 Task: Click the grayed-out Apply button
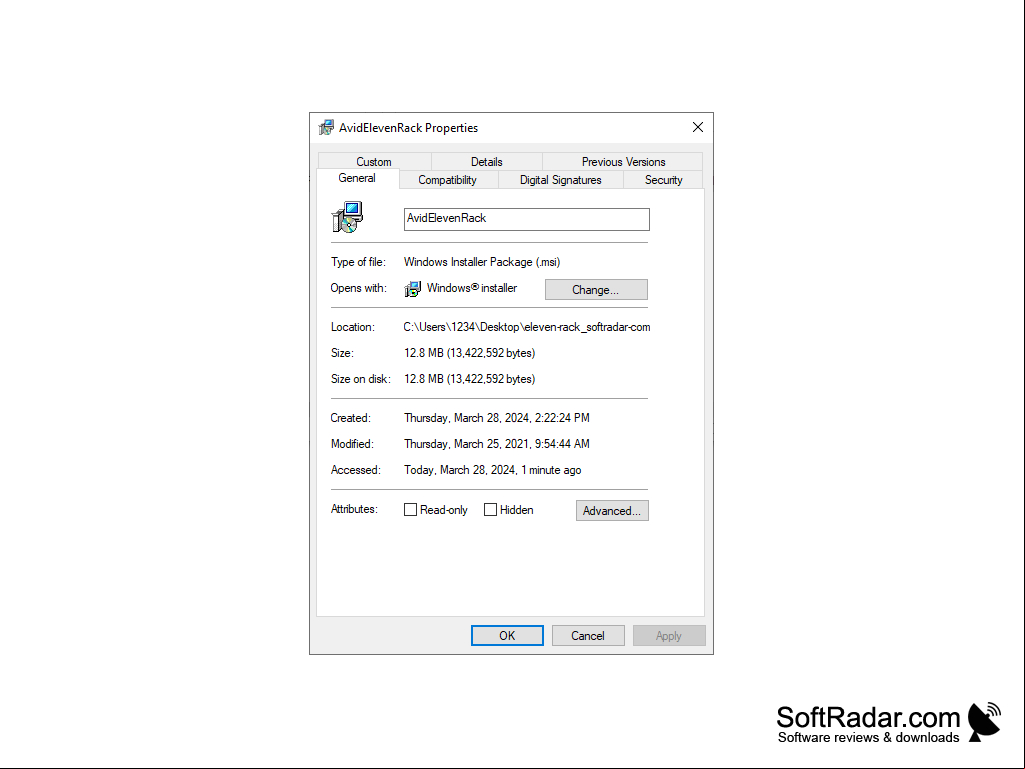(669, 636)
